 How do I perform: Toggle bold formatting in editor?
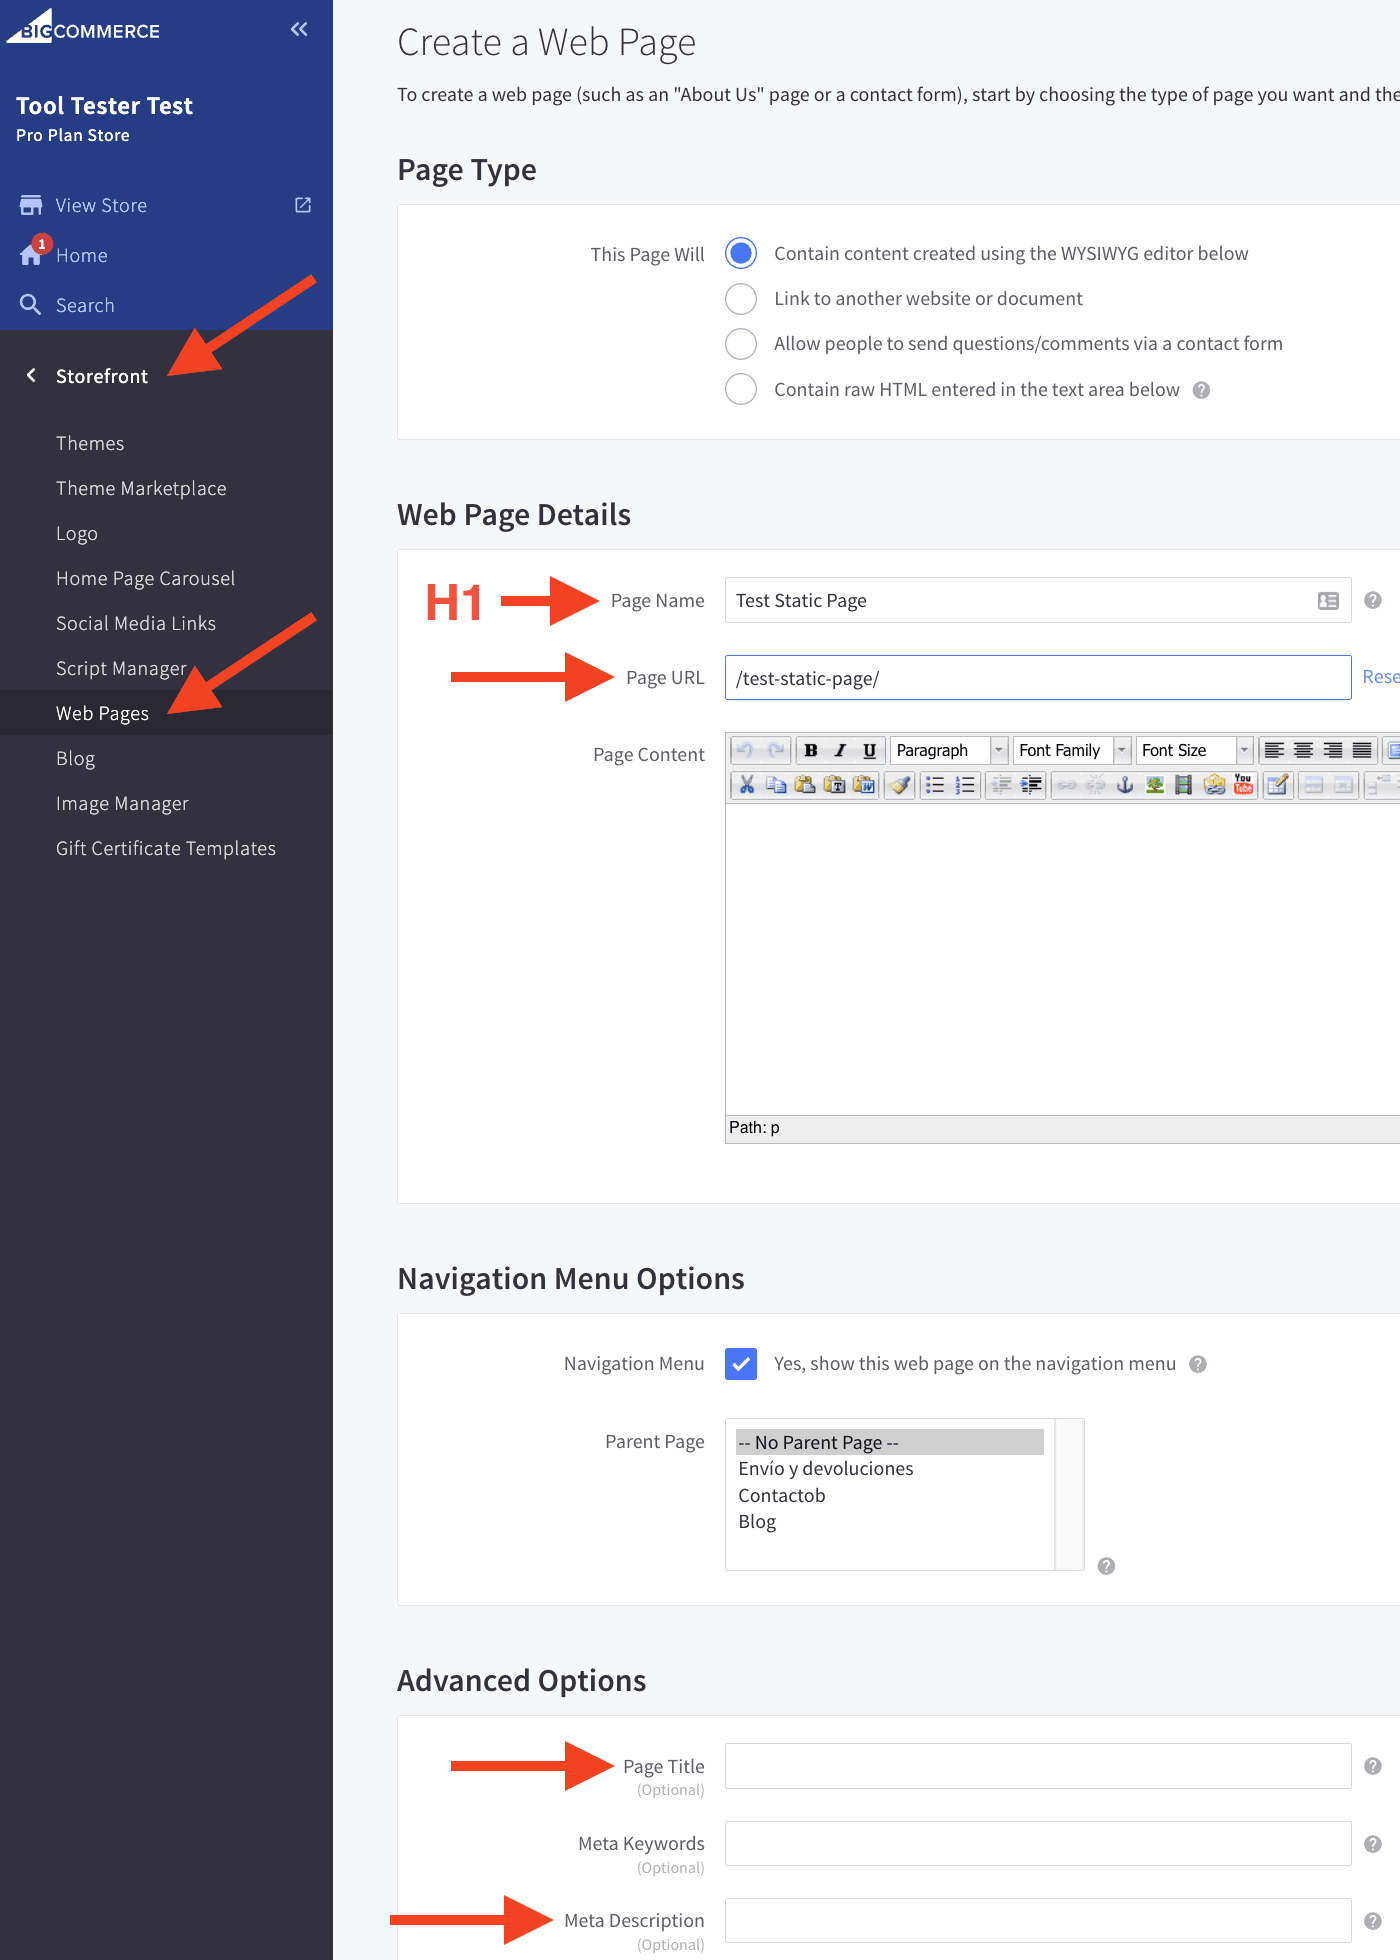[x=811, y=750]
